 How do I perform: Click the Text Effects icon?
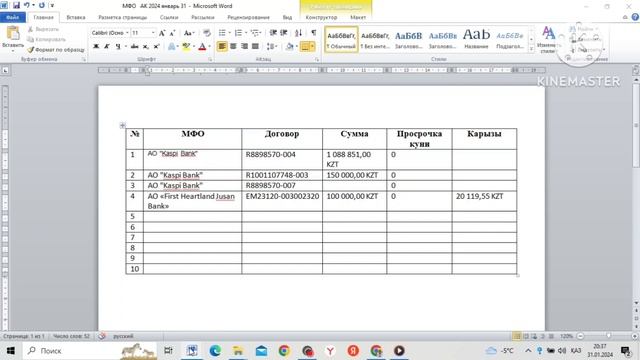coord(172,47)
